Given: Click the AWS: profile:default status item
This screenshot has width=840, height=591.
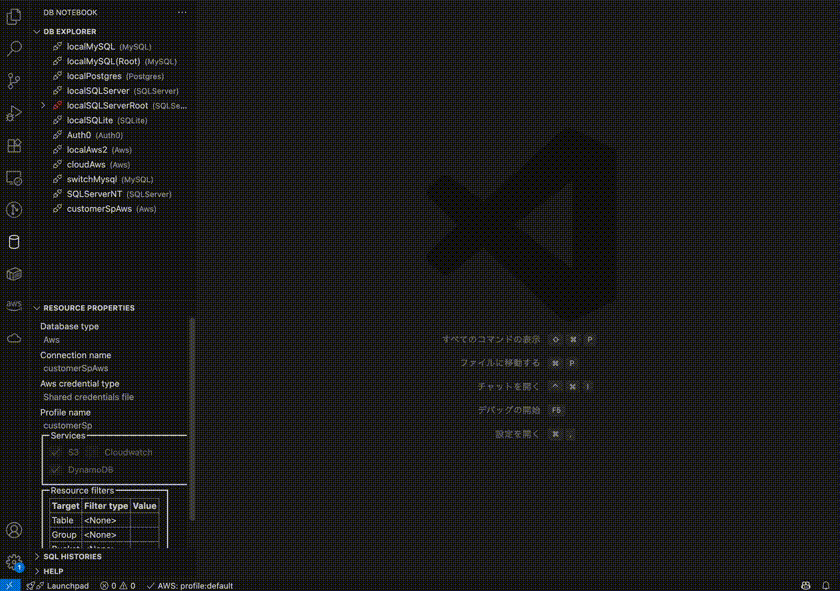Looking at the screenshot, I should click(x=190, y=586).
